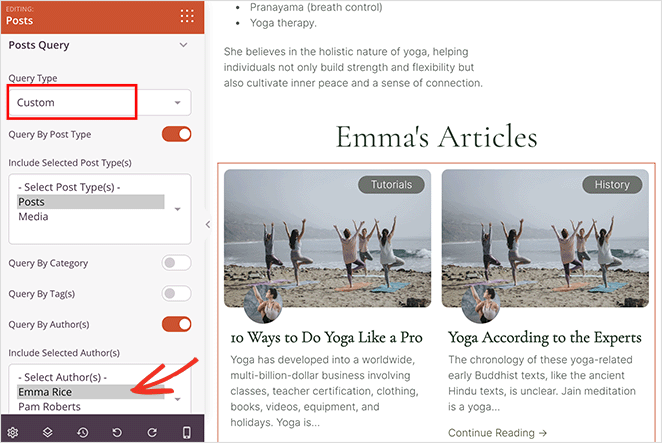Viewport: 662px width, 443px height.
Task: Click the Tutorials post yoga thumbnail
Action: click(x=328, y=238)
